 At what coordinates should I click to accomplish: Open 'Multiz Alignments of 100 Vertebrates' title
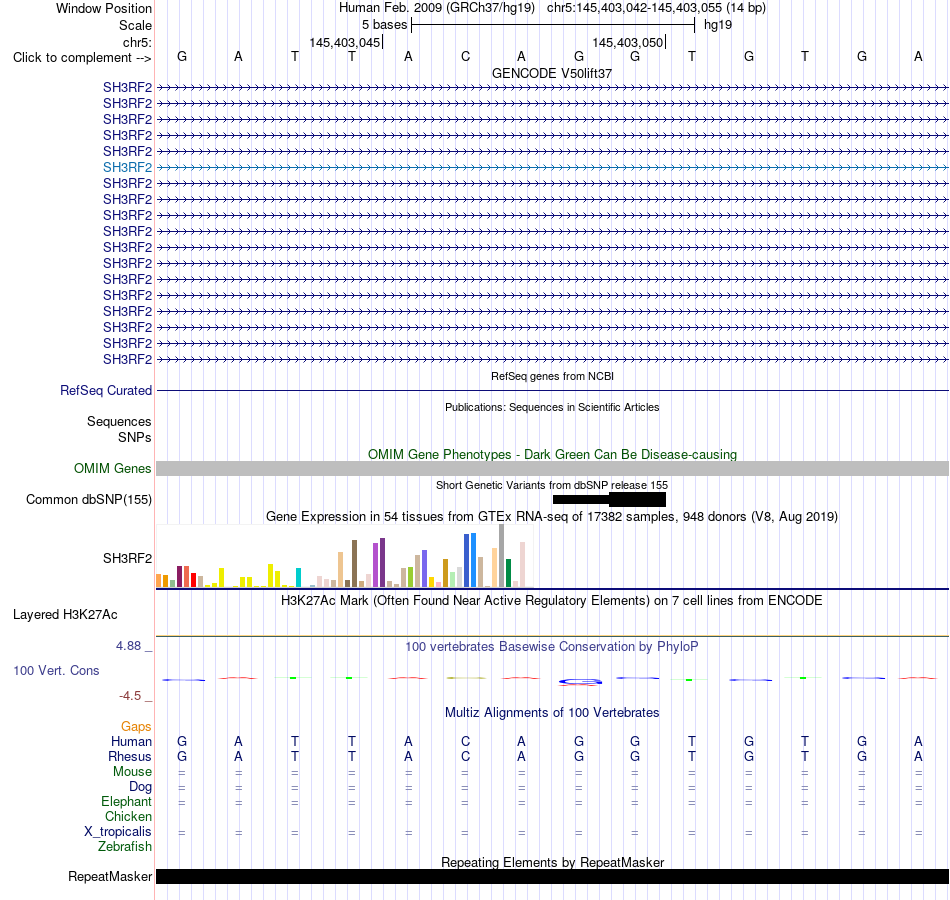point(552,713)
